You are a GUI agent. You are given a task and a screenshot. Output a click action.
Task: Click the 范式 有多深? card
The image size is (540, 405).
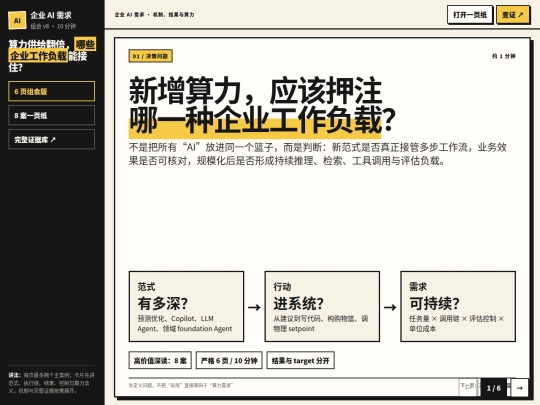pos(186,307)
